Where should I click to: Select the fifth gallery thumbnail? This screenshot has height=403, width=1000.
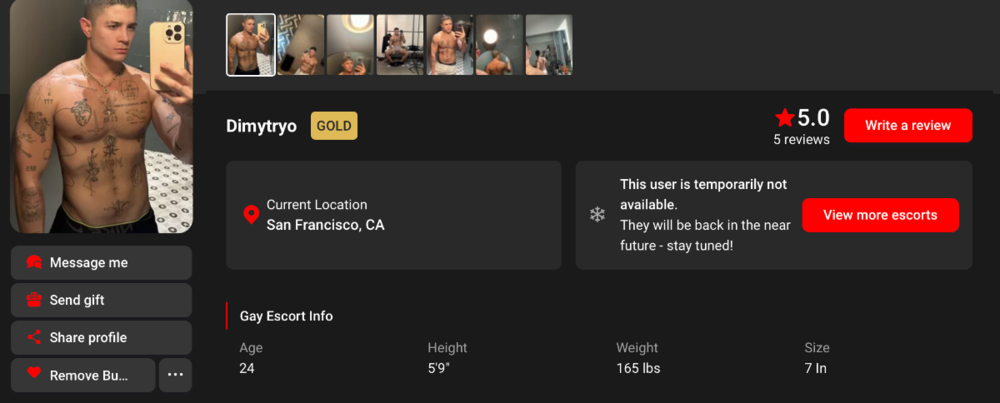(449, 45)
